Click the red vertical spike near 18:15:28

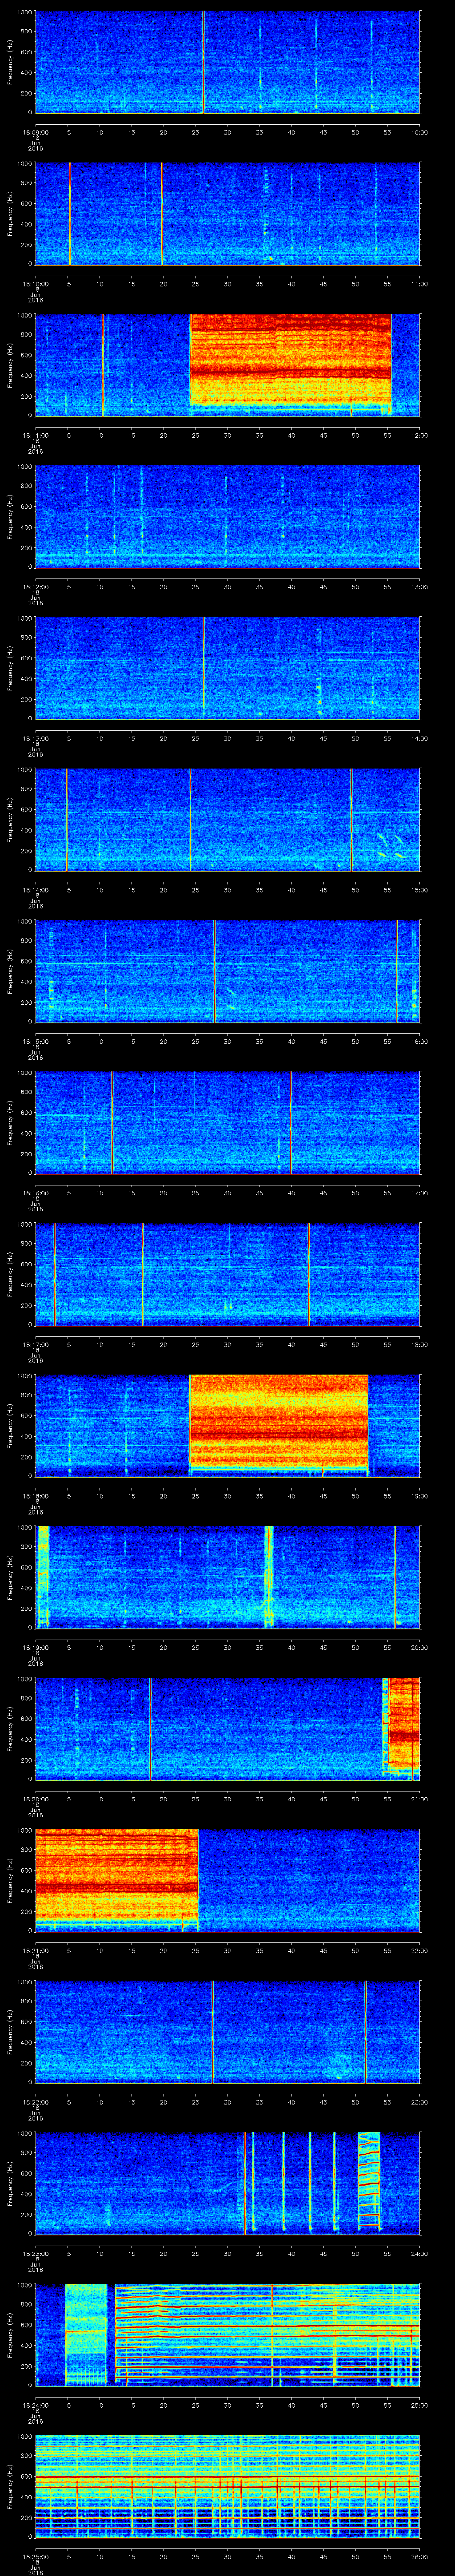tap(214, 970)
